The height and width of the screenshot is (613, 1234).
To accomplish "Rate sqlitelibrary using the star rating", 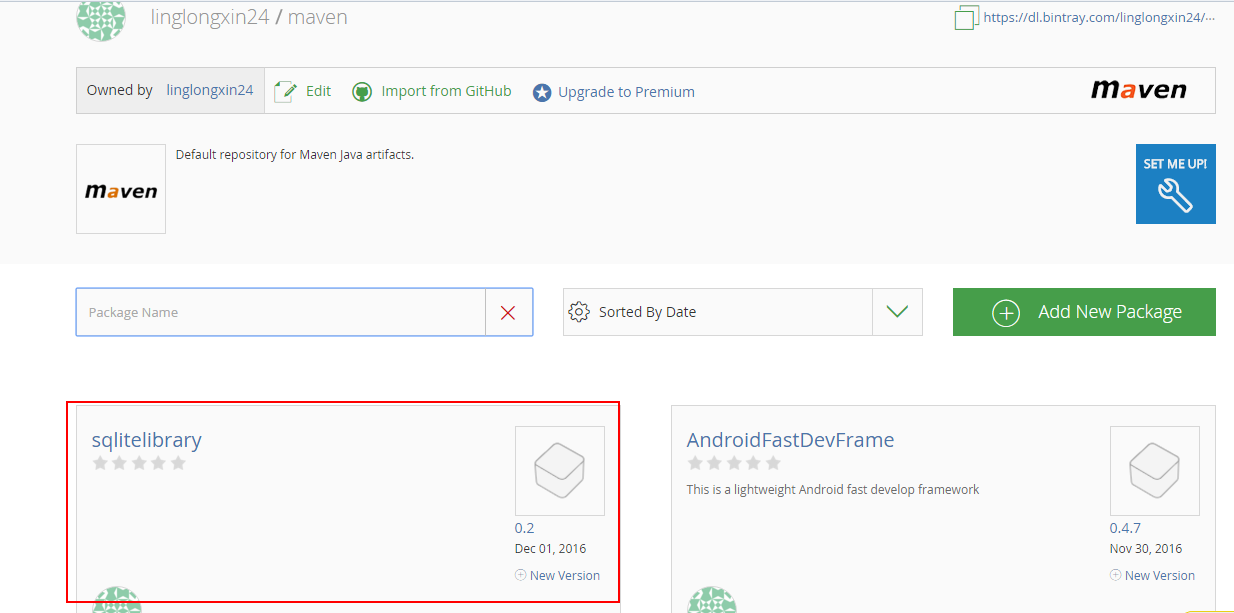I will point(139,463).
